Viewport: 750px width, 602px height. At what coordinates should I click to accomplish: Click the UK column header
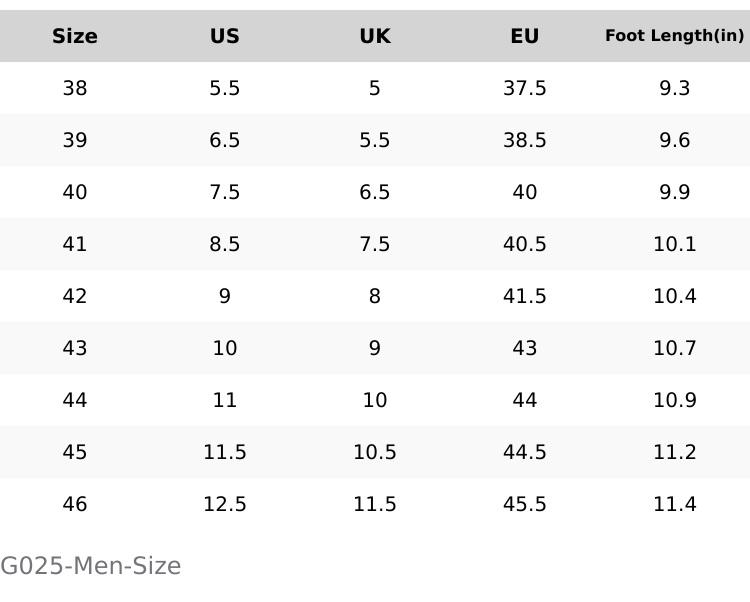pos(375,36)
